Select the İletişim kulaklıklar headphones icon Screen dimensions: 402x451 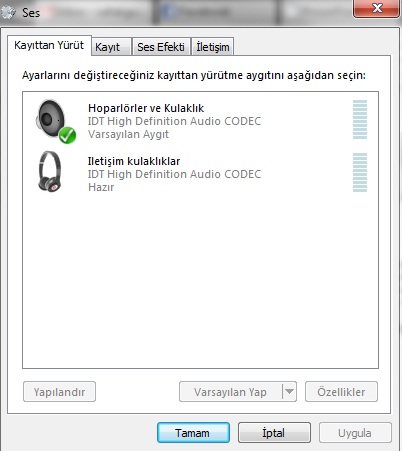point(50,172)
